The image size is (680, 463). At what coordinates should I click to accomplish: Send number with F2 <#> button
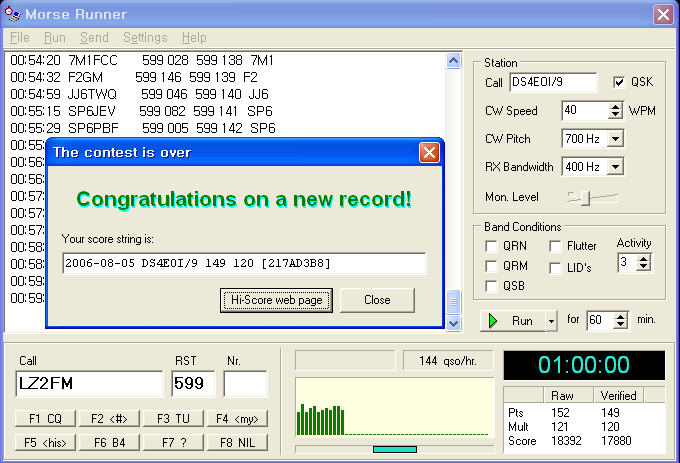click(x=109, y=419)
